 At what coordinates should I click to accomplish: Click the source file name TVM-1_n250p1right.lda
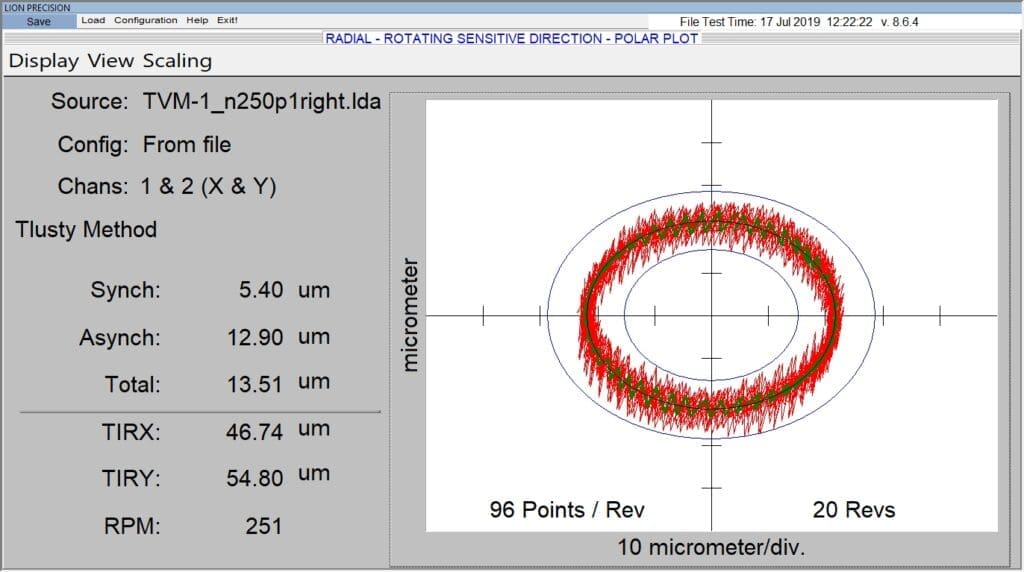[x=262, y=102]
